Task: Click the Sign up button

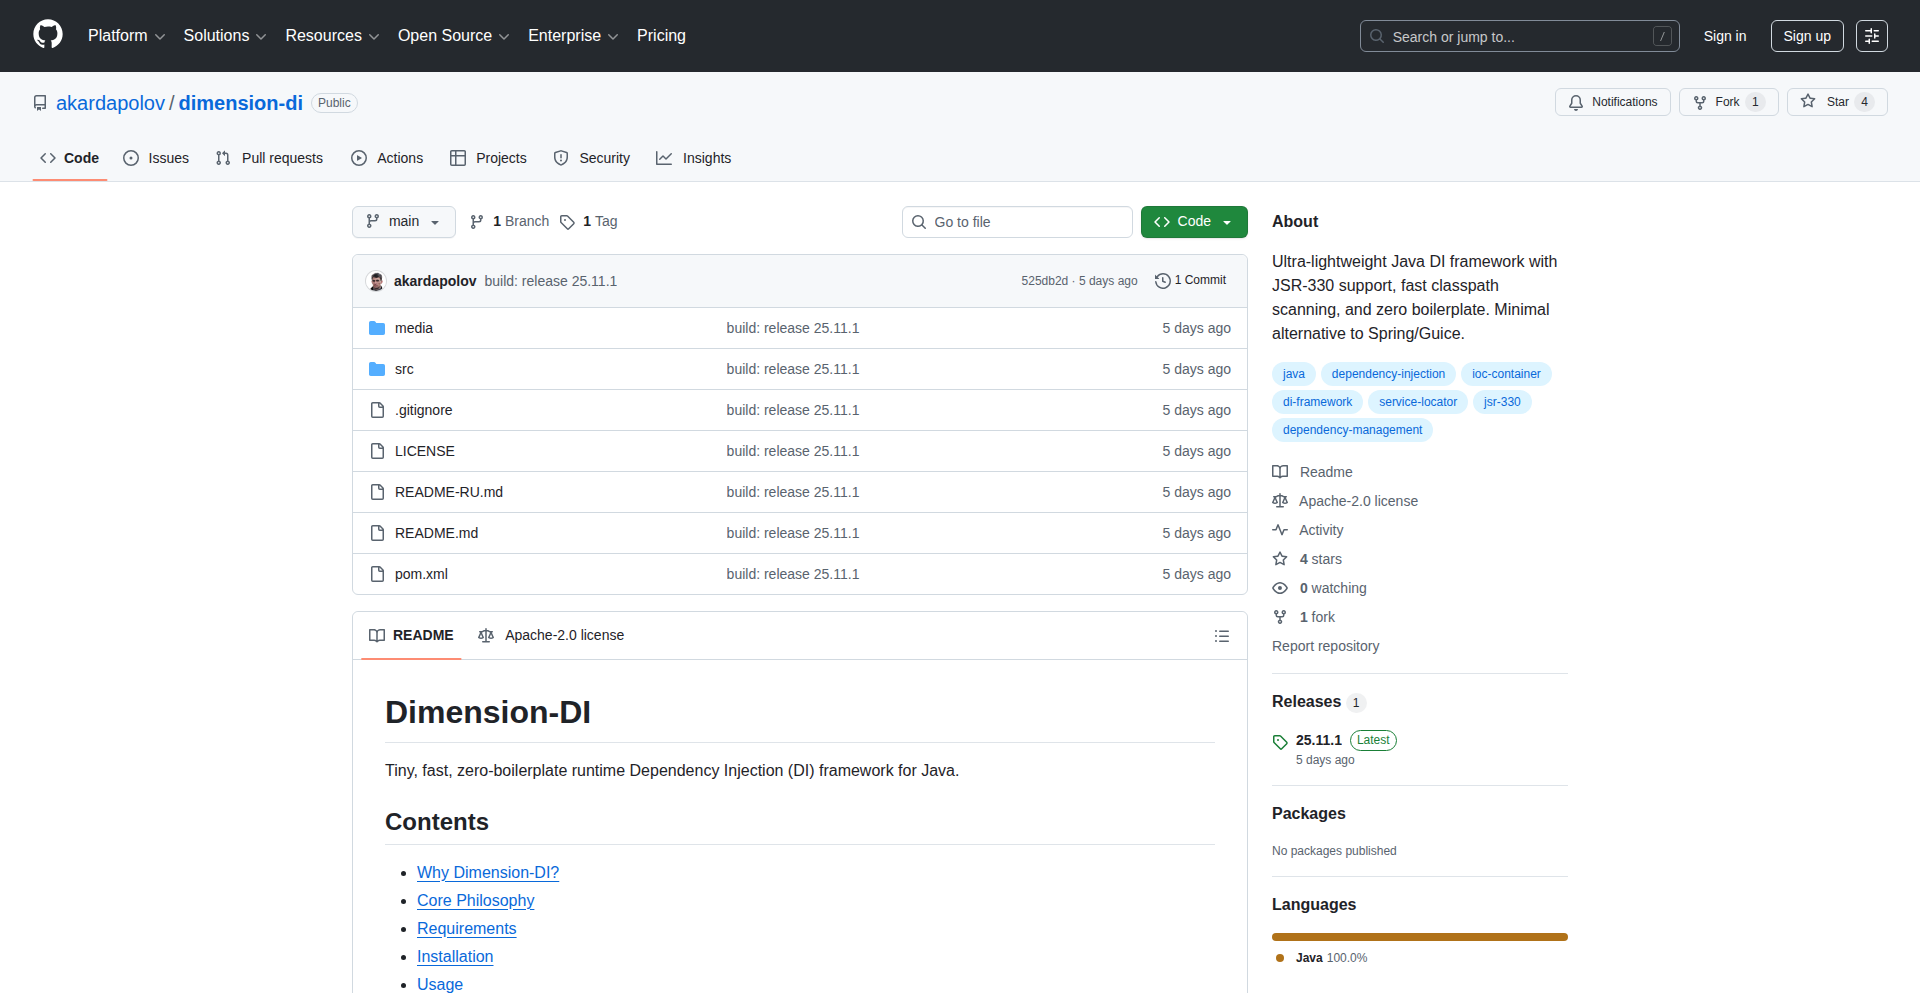Action: tap(1806, 36)
